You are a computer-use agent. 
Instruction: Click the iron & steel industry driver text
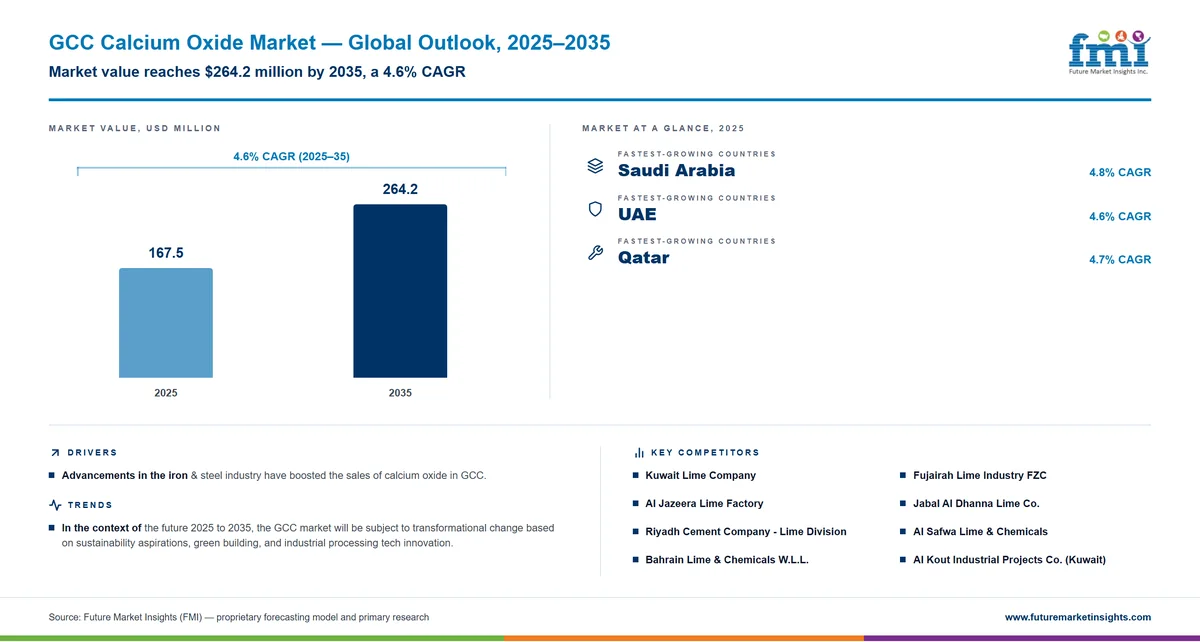click(x=274, y=476)
